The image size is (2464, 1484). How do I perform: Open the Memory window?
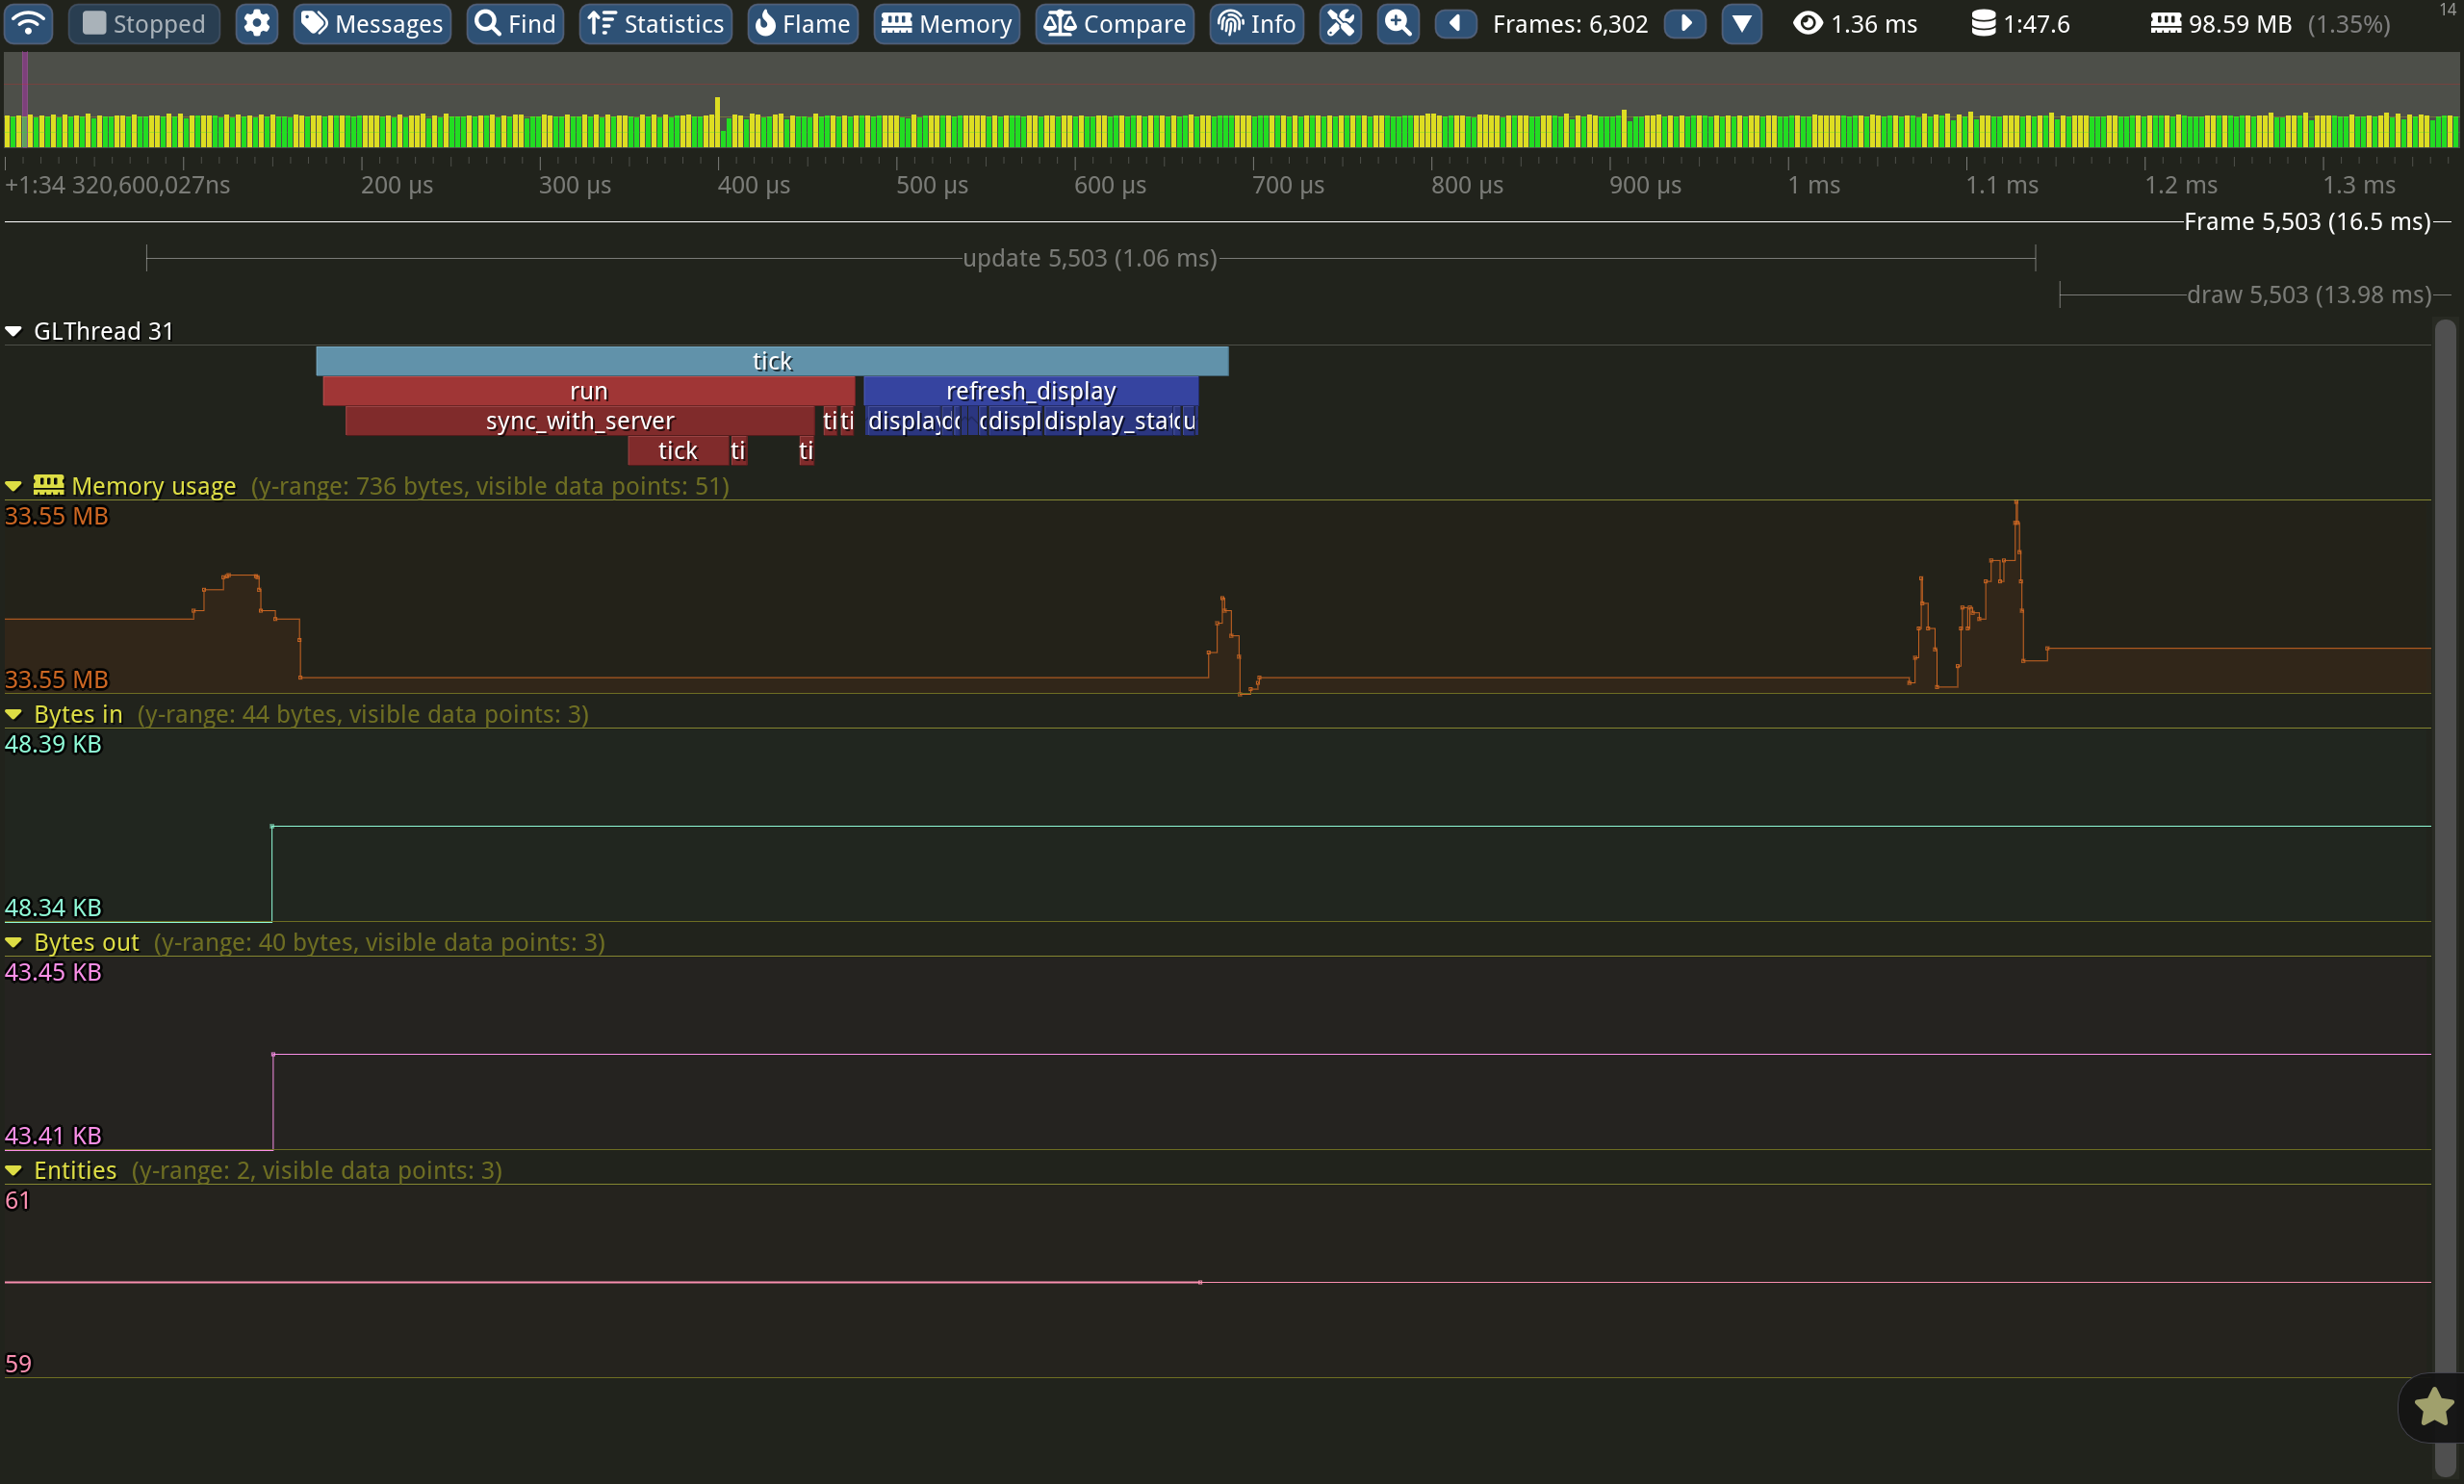[x=946, y=23]
